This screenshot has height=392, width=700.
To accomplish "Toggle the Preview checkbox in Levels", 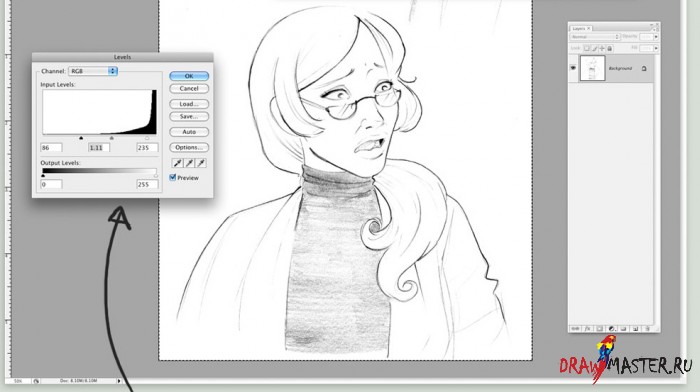I will point(173,177).
